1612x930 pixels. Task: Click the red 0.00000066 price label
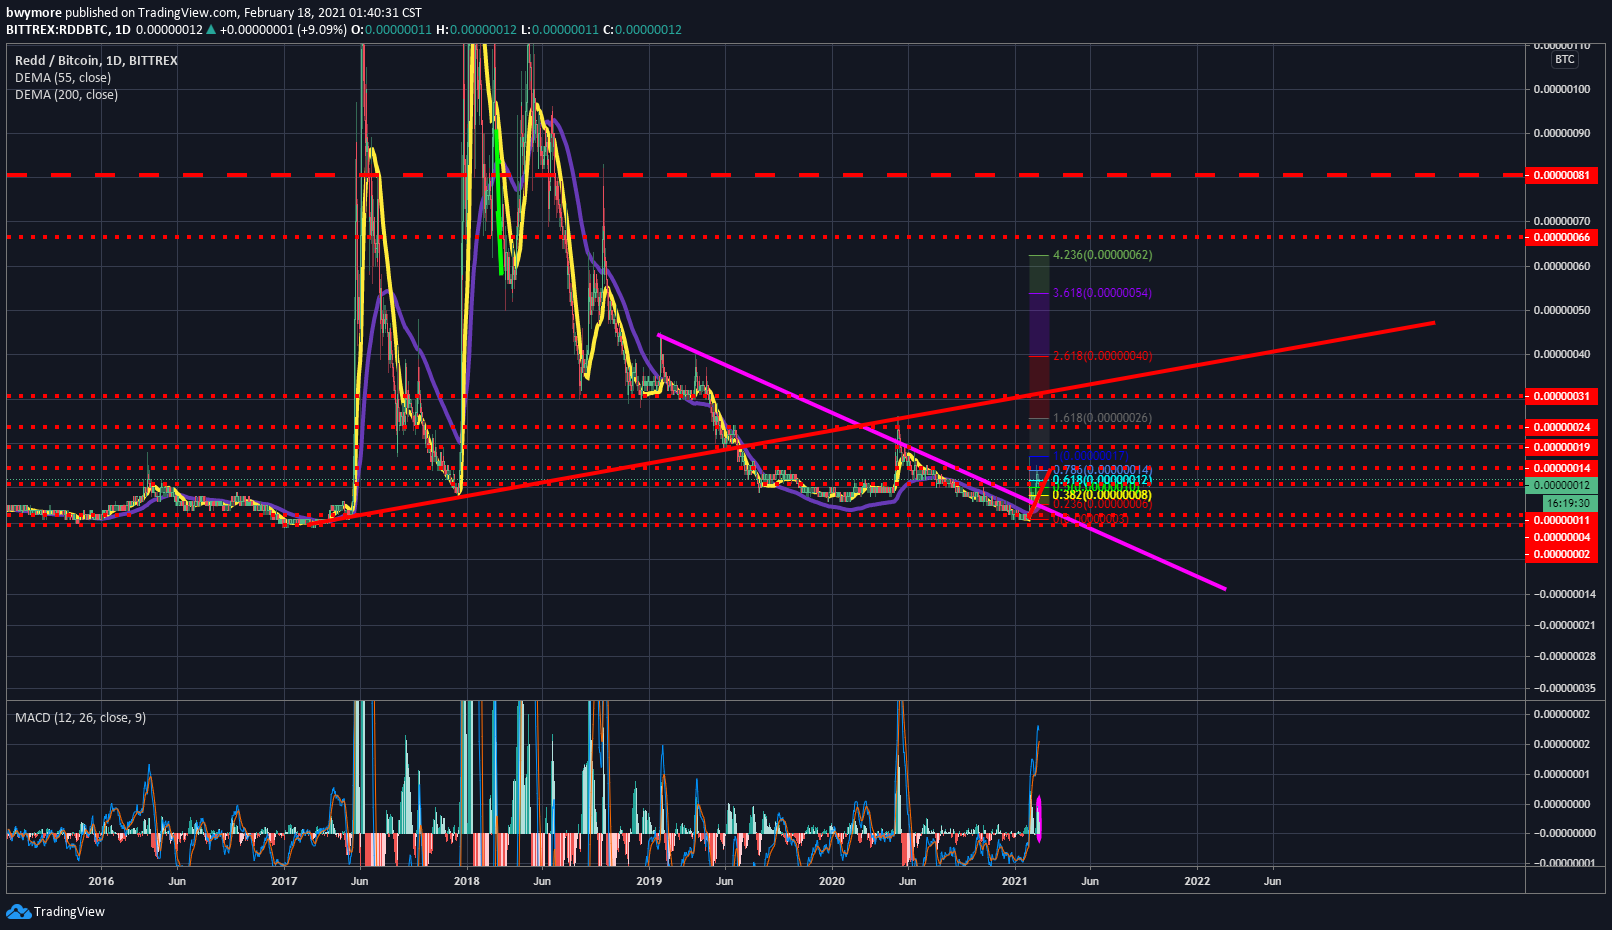(x=1561, y=237)
